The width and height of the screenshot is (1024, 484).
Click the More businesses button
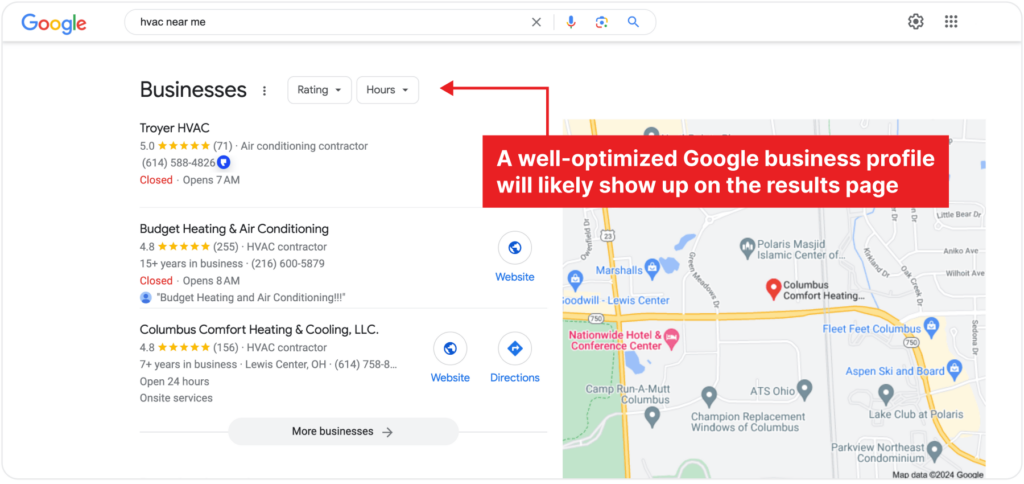coord(343,432)
